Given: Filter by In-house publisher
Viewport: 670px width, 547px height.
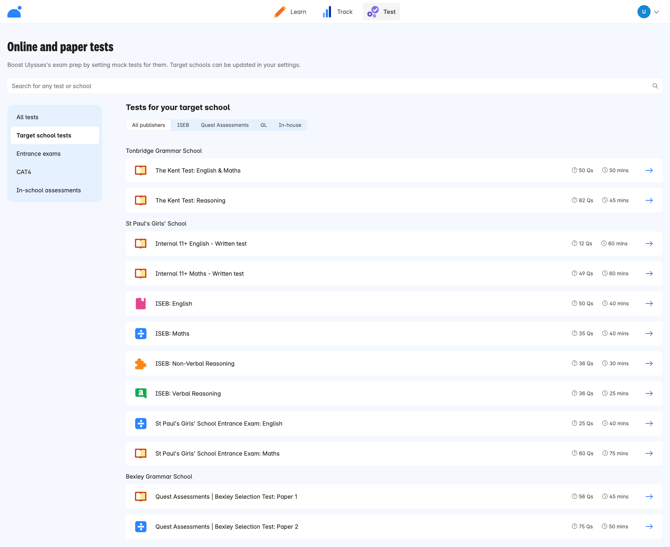Looking at the screenshot, I should 290,125.
